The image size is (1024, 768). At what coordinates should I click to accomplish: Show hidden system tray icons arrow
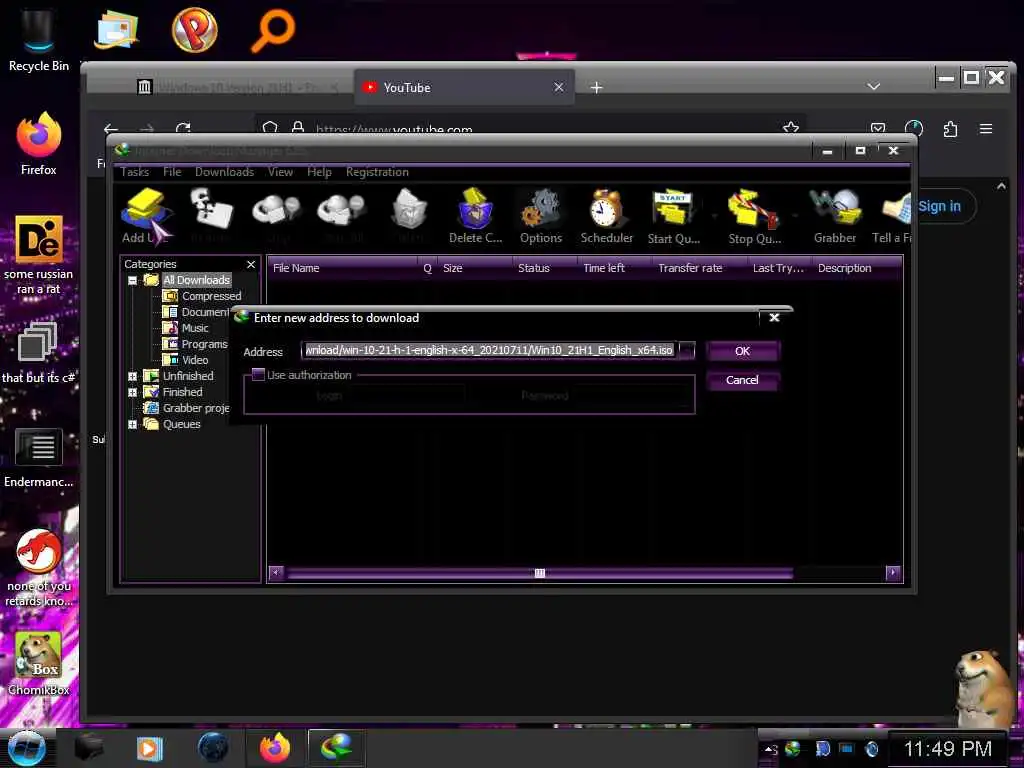(x=771, y=750)
